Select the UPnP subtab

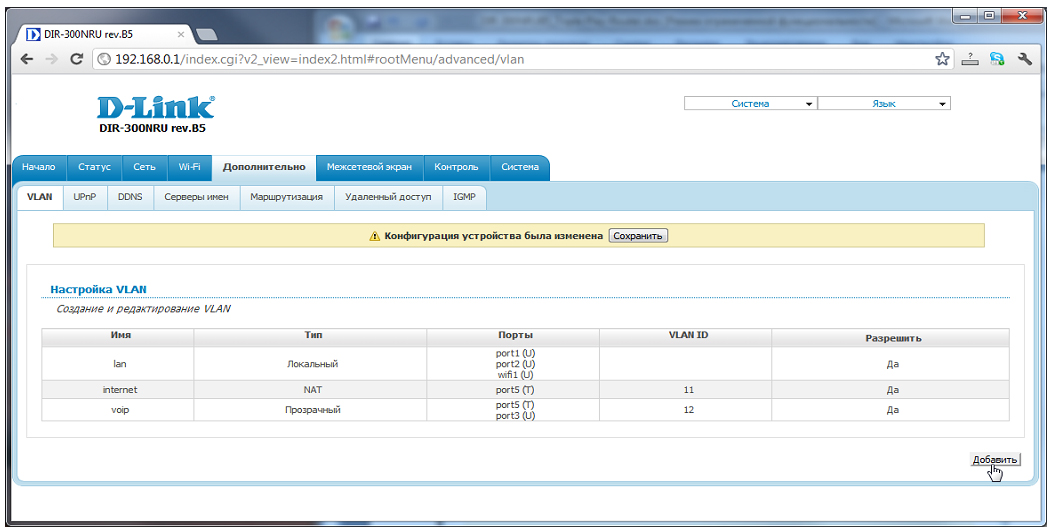(x=85, y=197)
